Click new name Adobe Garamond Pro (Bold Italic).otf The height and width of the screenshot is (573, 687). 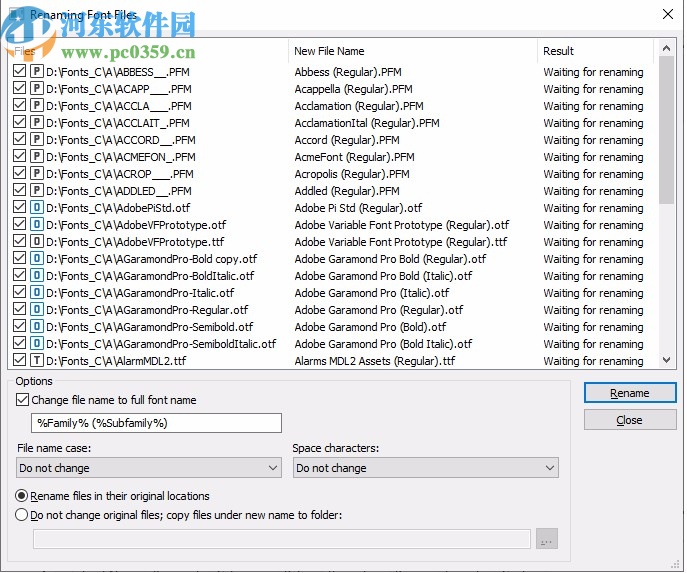pyautogui.click(x=383, y=344)
